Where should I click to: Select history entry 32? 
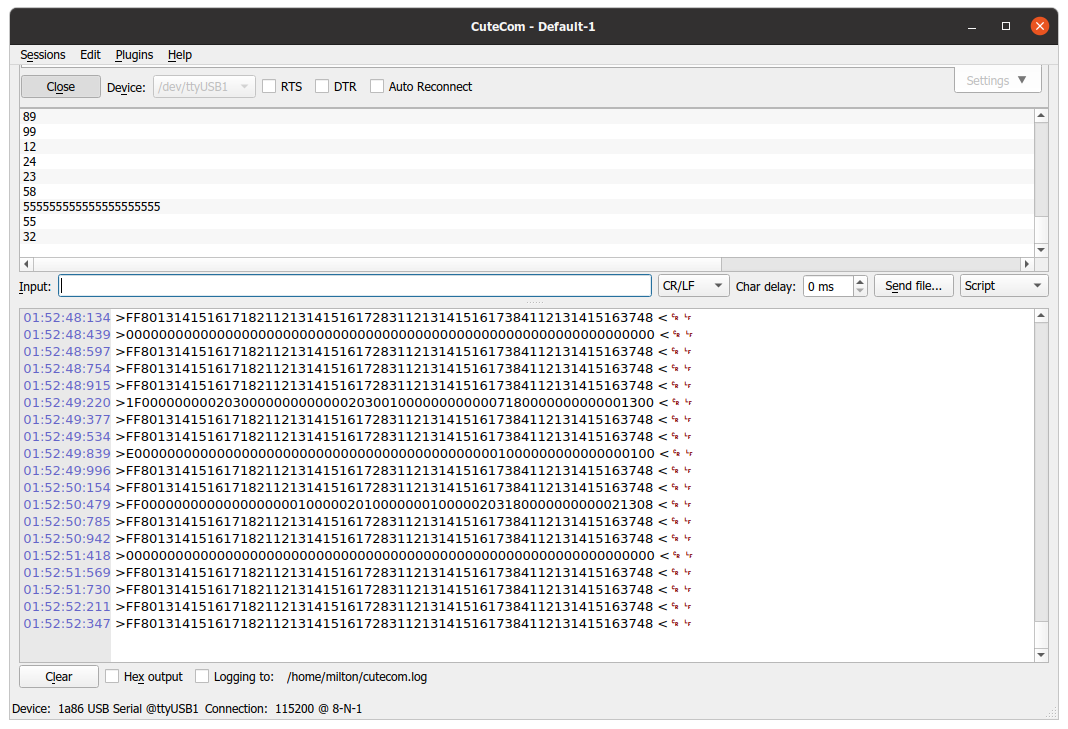[x=527, y=236]
